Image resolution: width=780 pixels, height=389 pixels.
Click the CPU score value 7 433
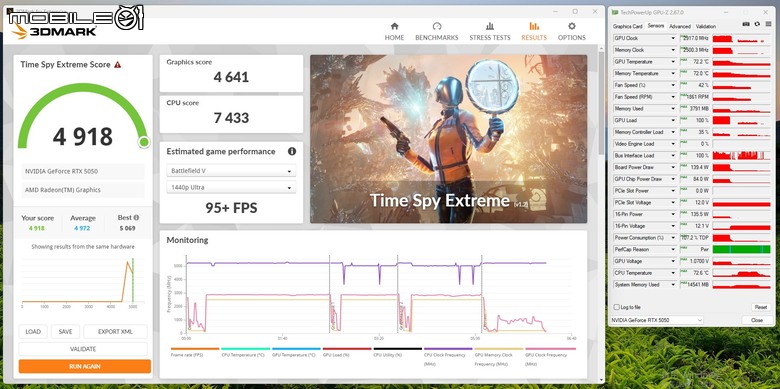[231, 118]
